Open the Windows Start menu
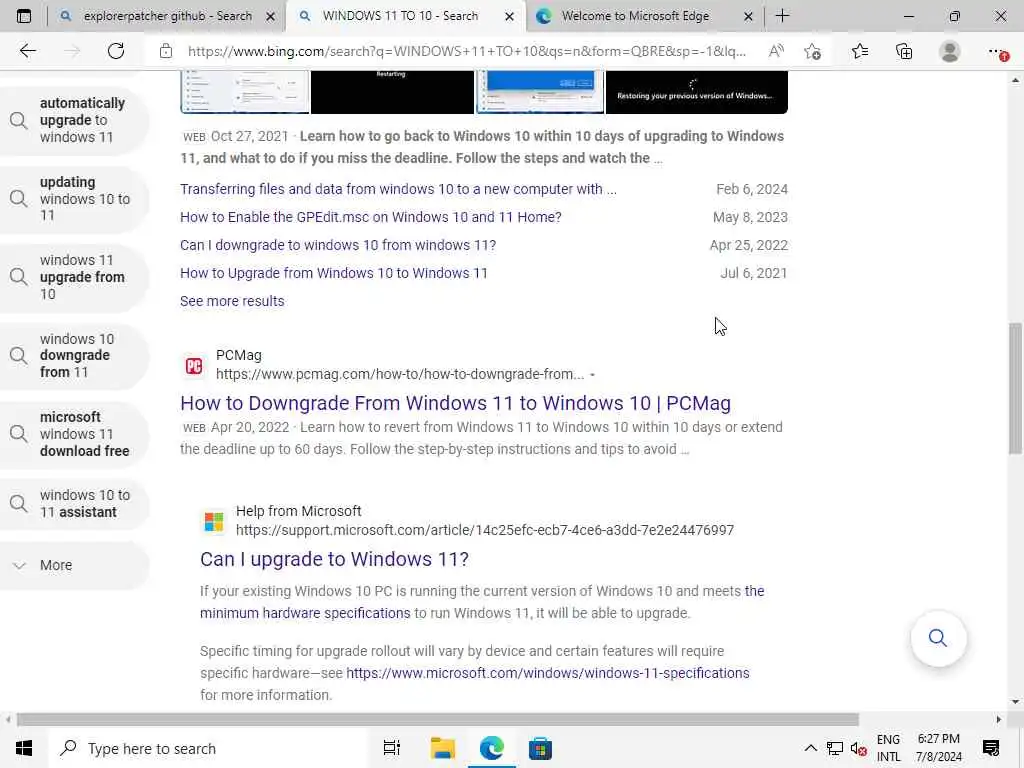Viewport: 1024px width, 768px height. [24, 748]
